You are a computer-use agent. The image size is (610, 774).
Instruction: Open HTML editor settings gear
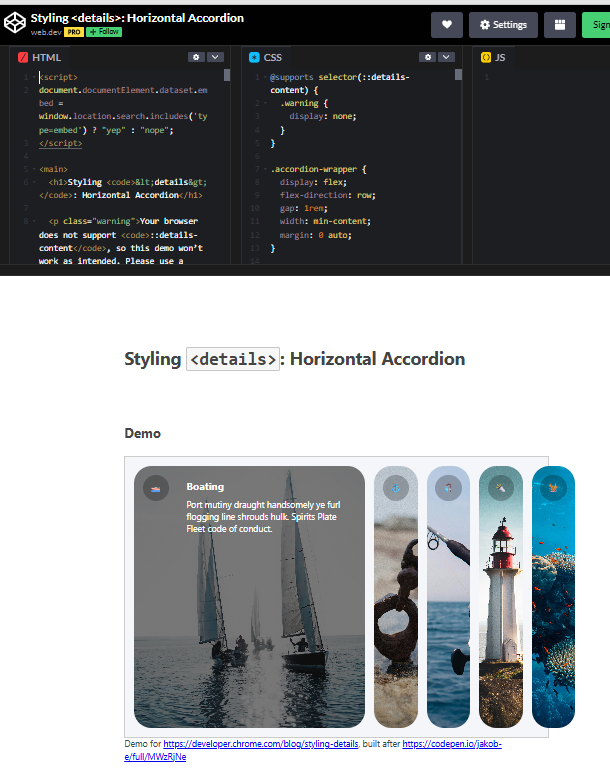pyautogui.click(x=196, y=58)
